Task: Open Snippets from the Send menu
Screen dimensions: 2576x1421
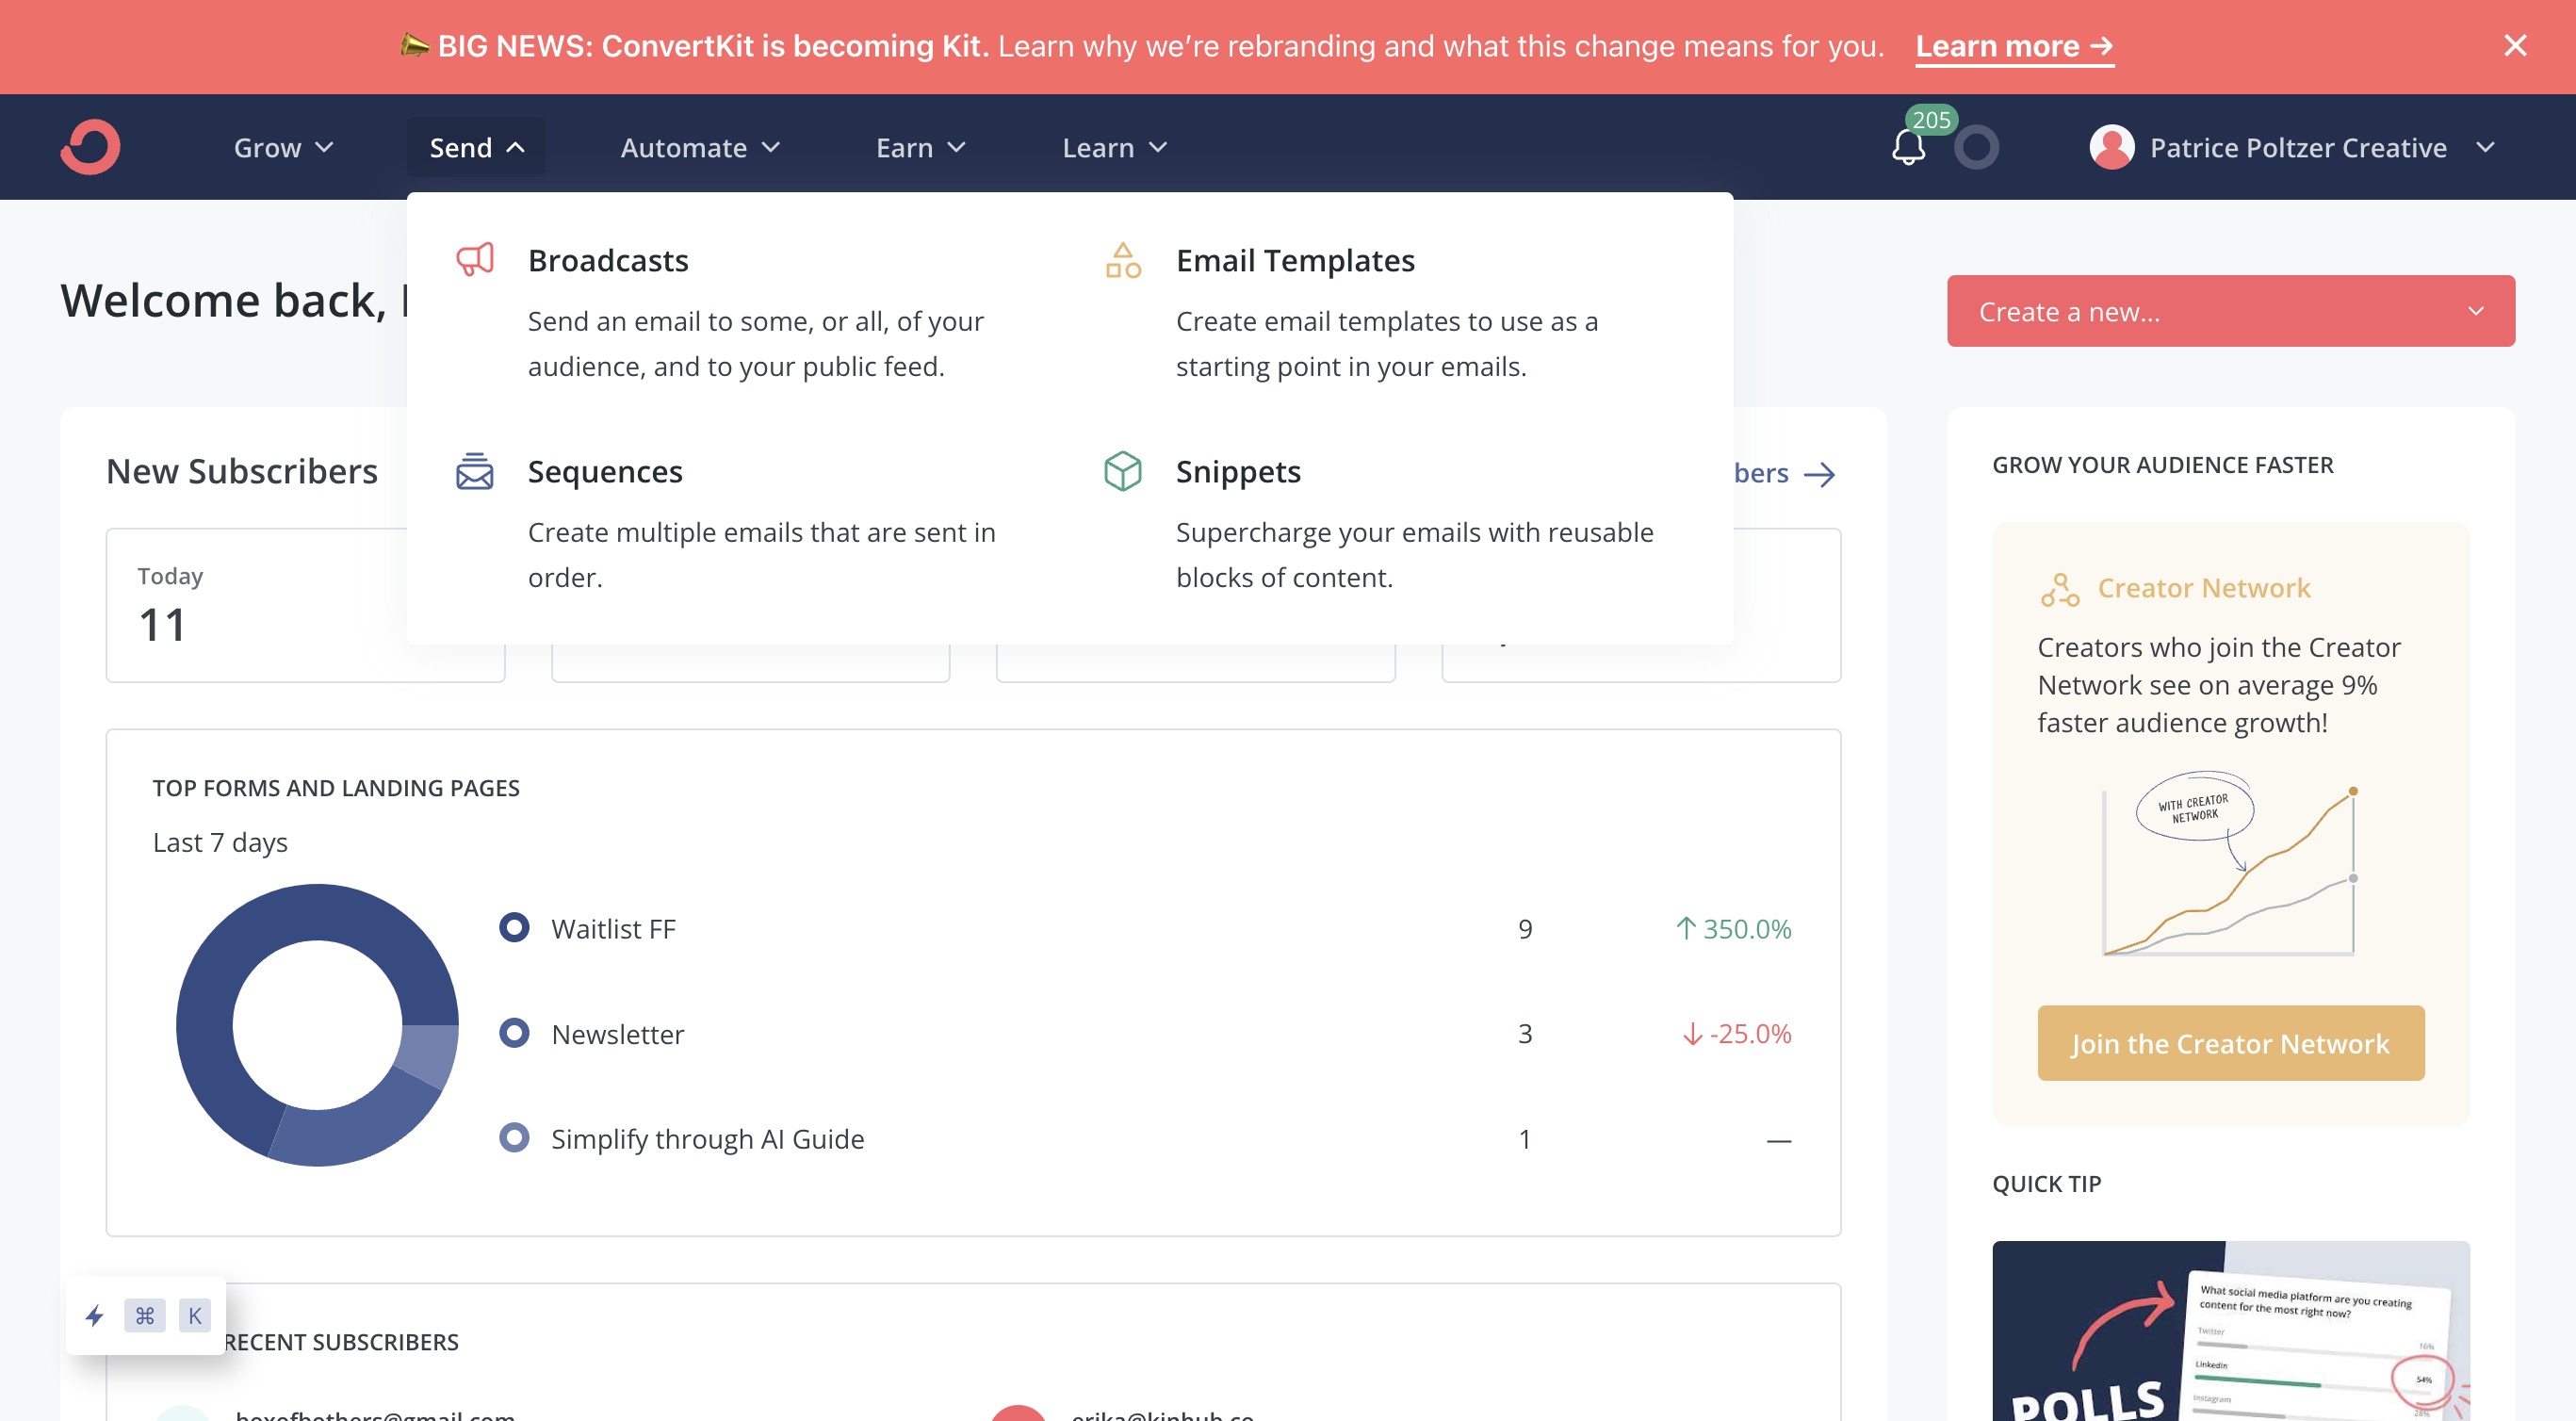Action: click(1238, 471)
